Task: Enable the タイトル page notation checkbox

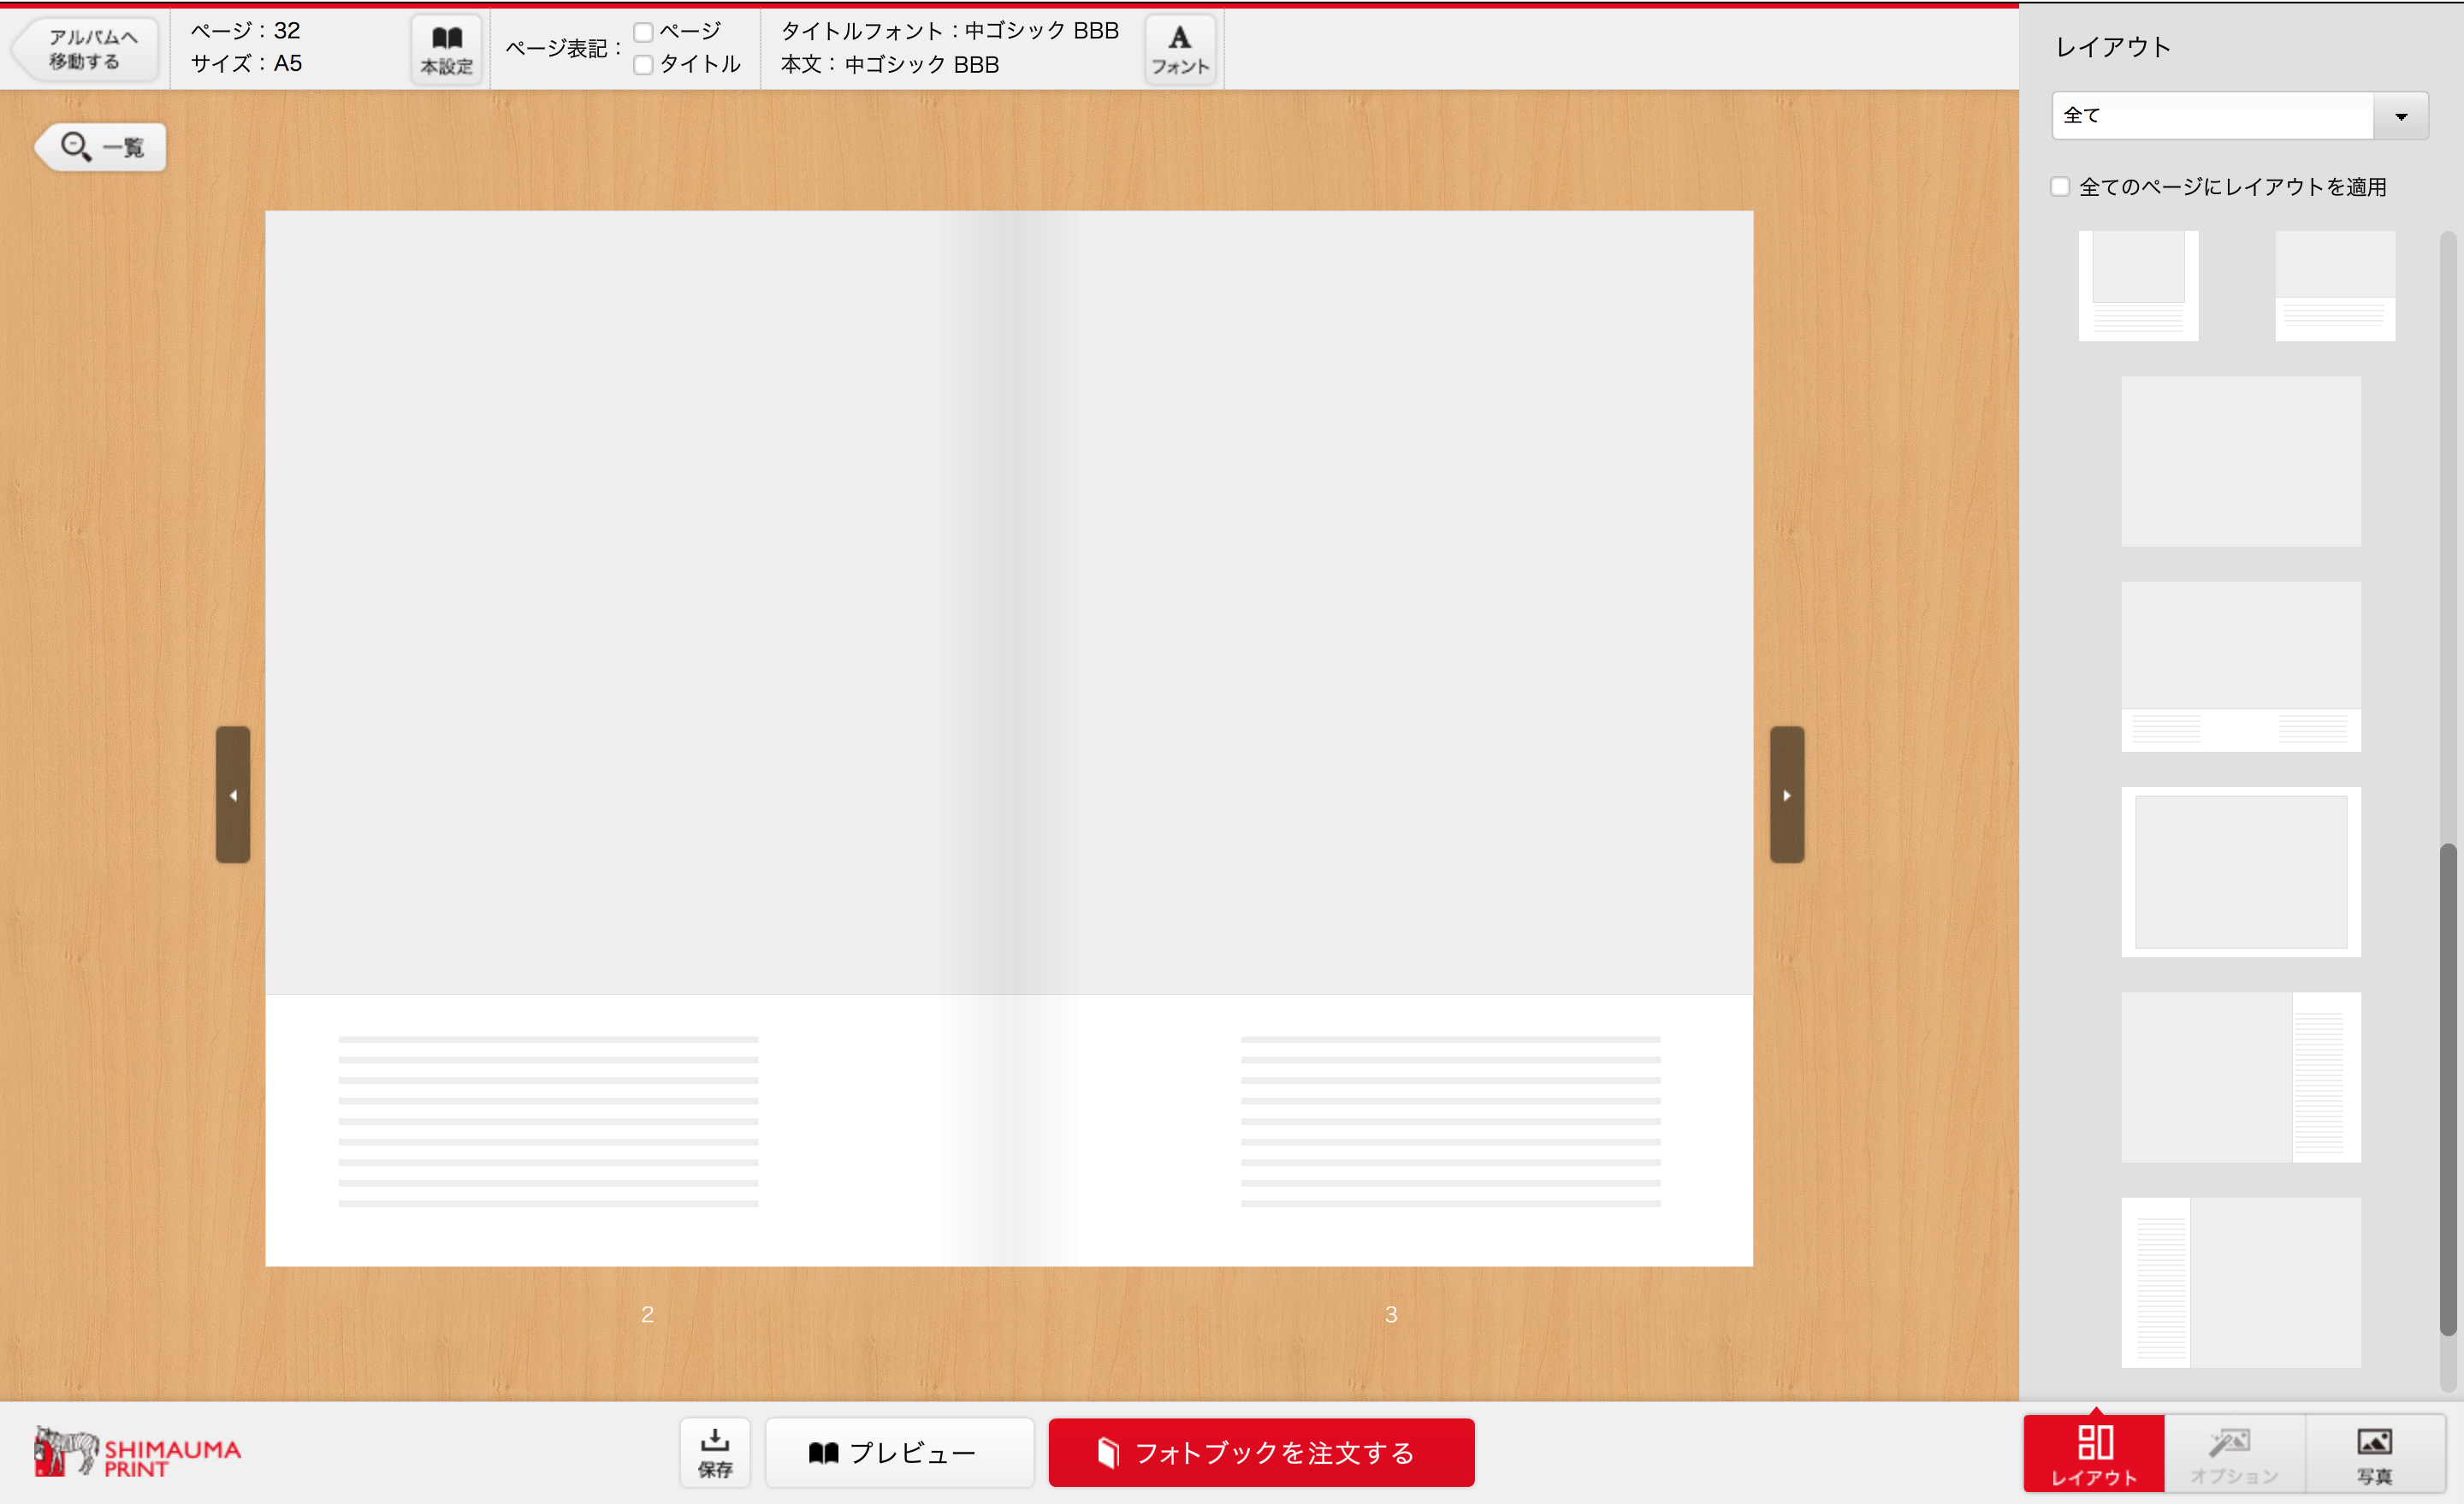Action: point(644,65)
